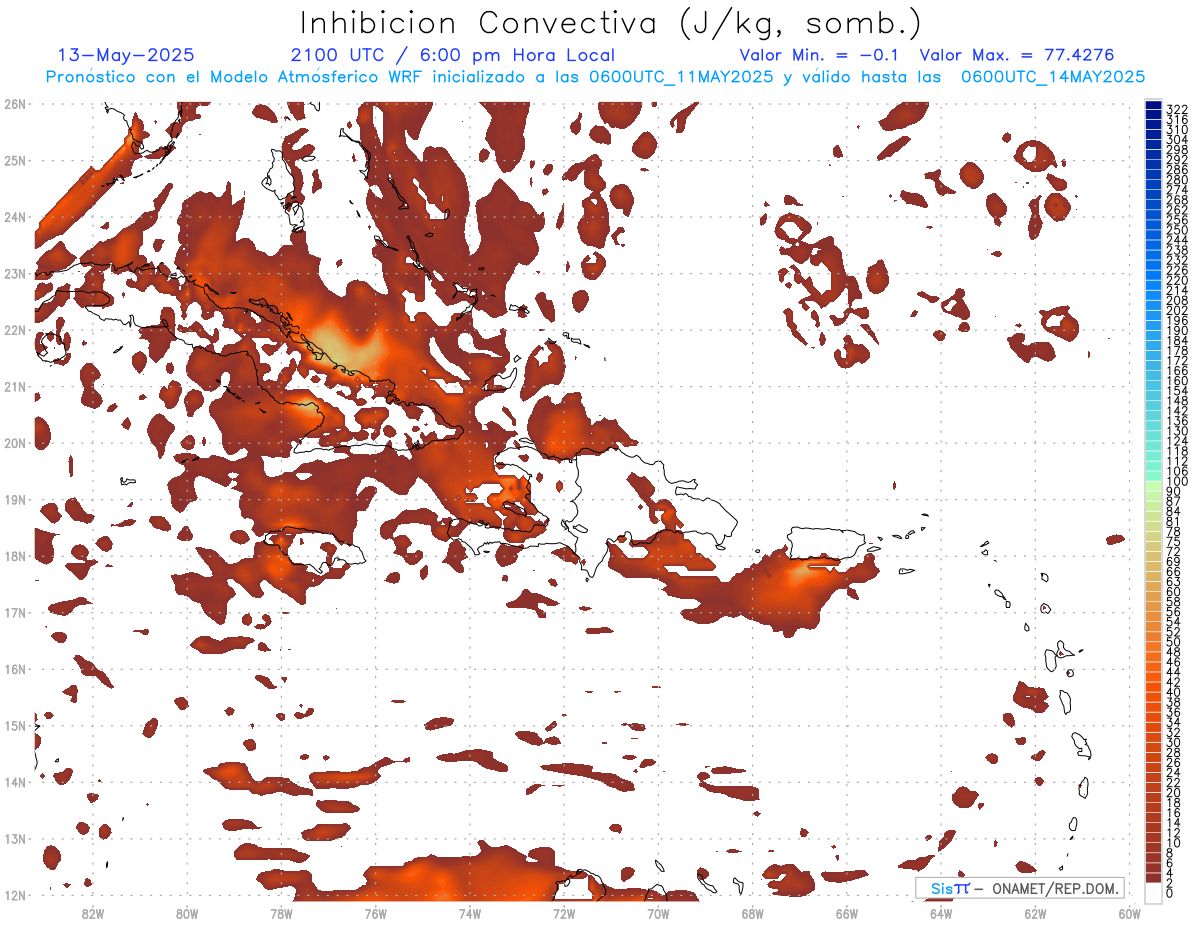Click the '19N' latitude label
1200x927 pixels.
pyautogui.click(x=14, y=499)
